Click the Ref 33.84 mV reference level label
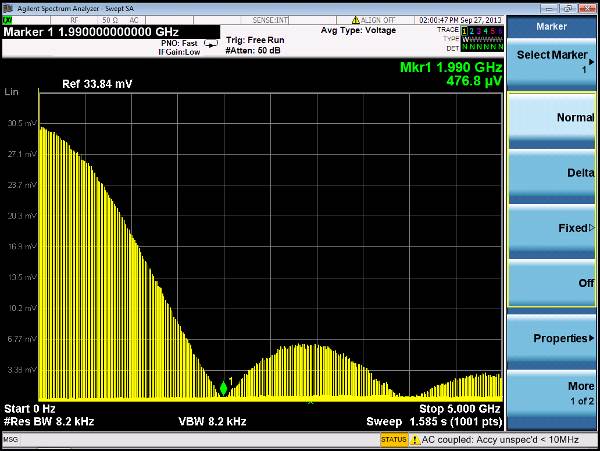The image size is (600, 451). click(x=97, y=83)
